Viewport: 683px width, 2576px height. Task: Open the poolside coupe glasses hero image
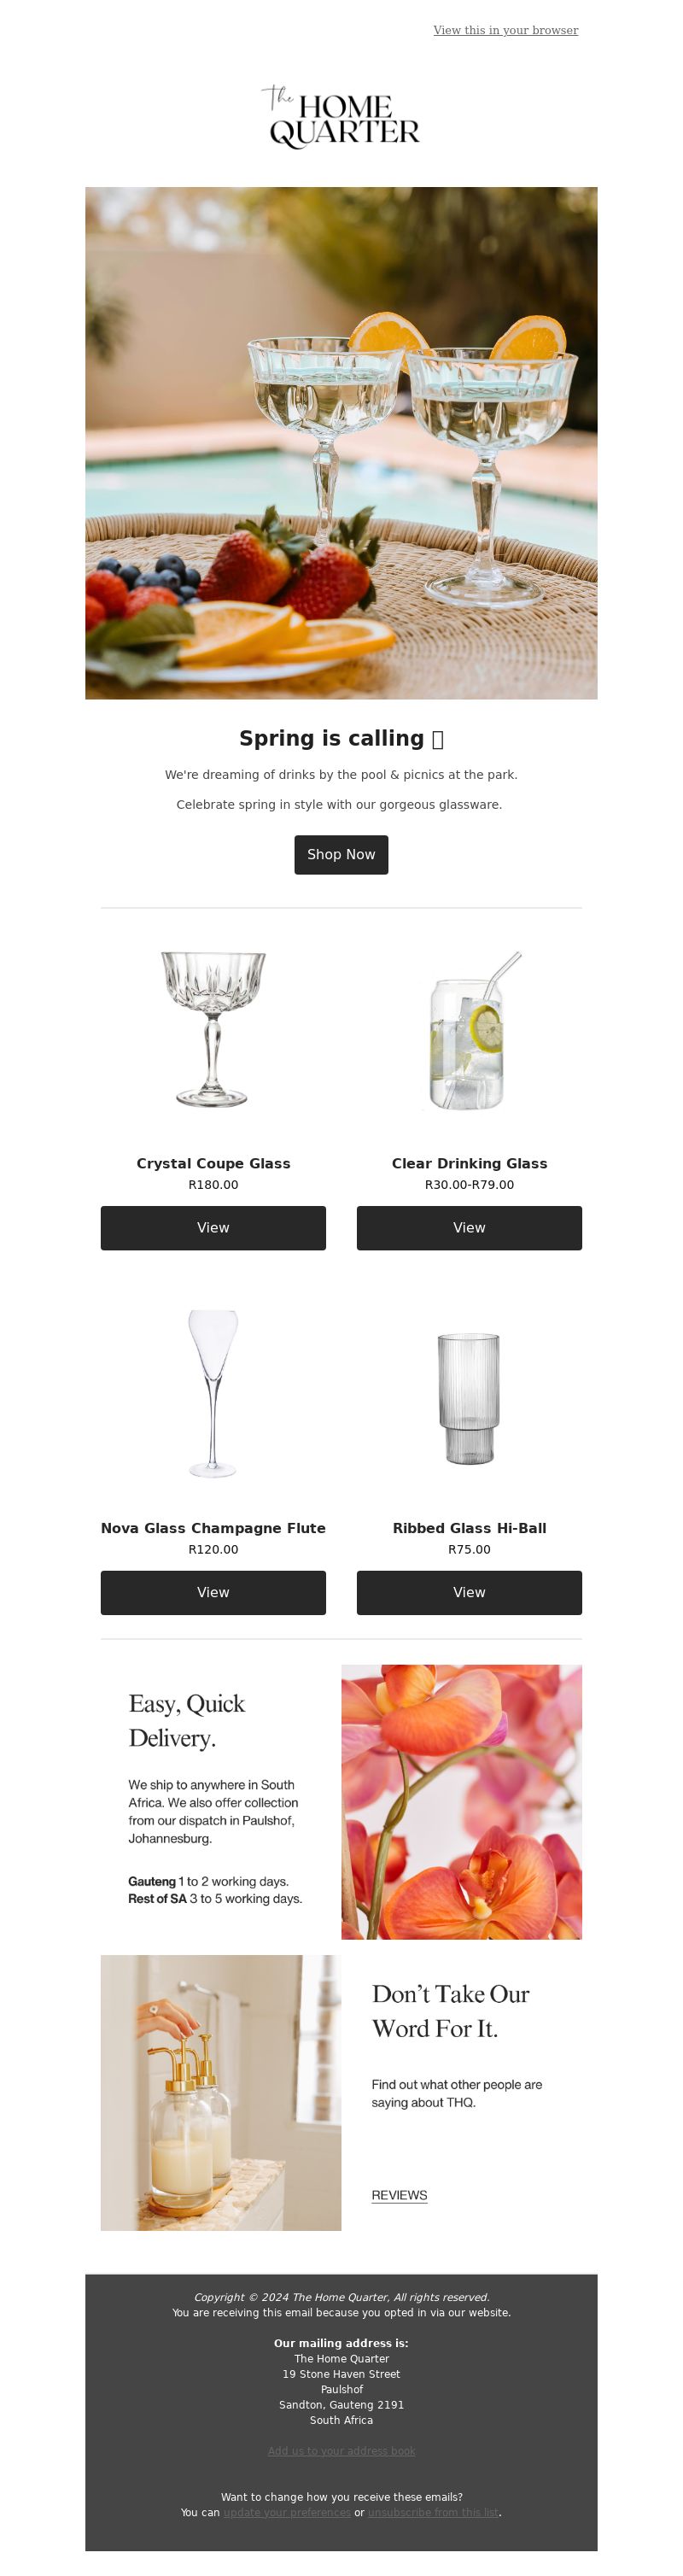[341, 443]
